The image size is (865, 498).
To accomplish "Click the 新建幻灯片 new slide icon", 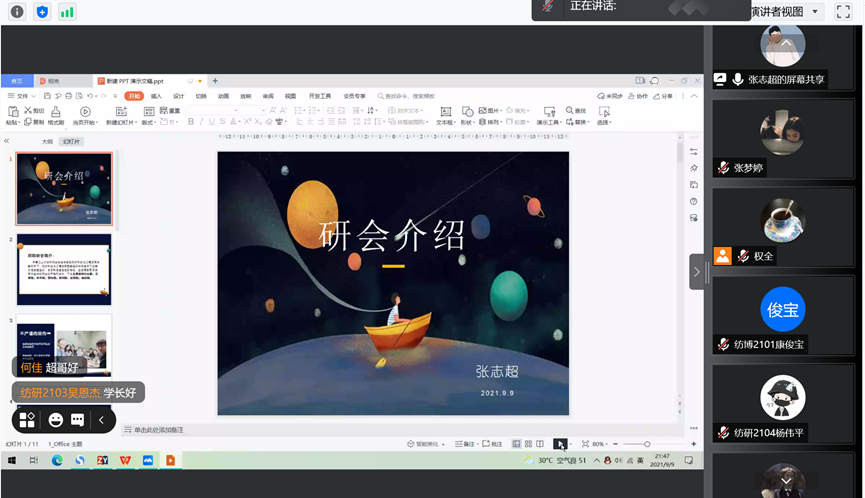I will 121,112.
